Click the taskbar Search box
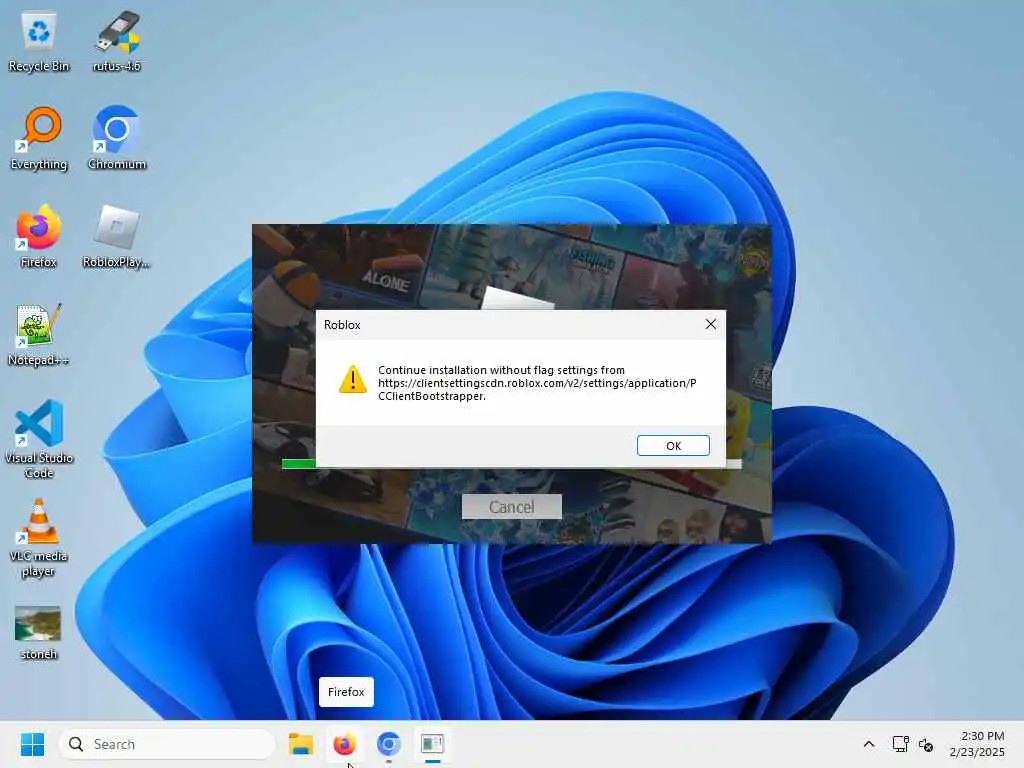 (167, 744)
